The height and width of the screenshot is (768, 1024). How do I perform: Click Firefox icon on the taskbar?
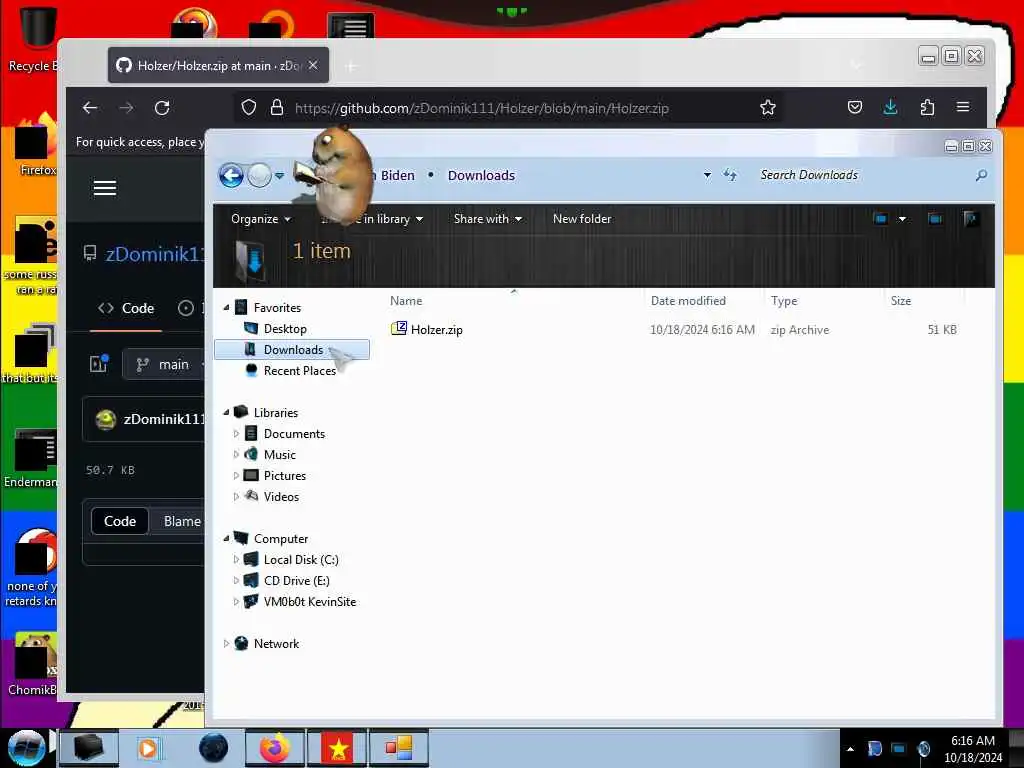[275, 748]
